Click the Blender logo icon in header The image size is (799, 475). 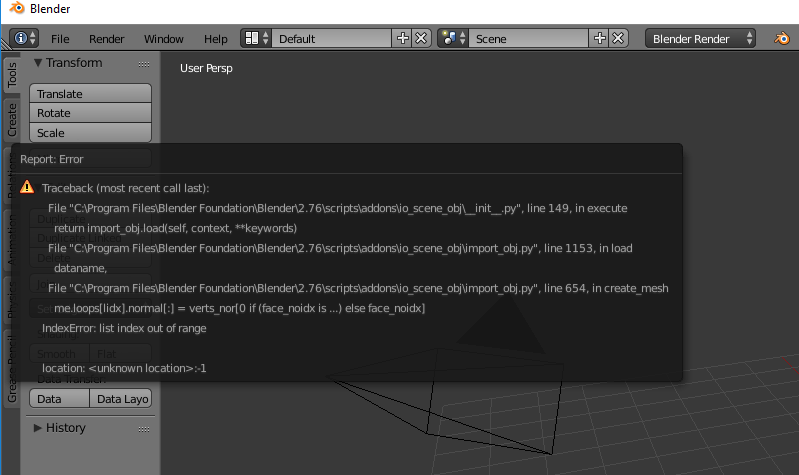(x=782, y=38)
